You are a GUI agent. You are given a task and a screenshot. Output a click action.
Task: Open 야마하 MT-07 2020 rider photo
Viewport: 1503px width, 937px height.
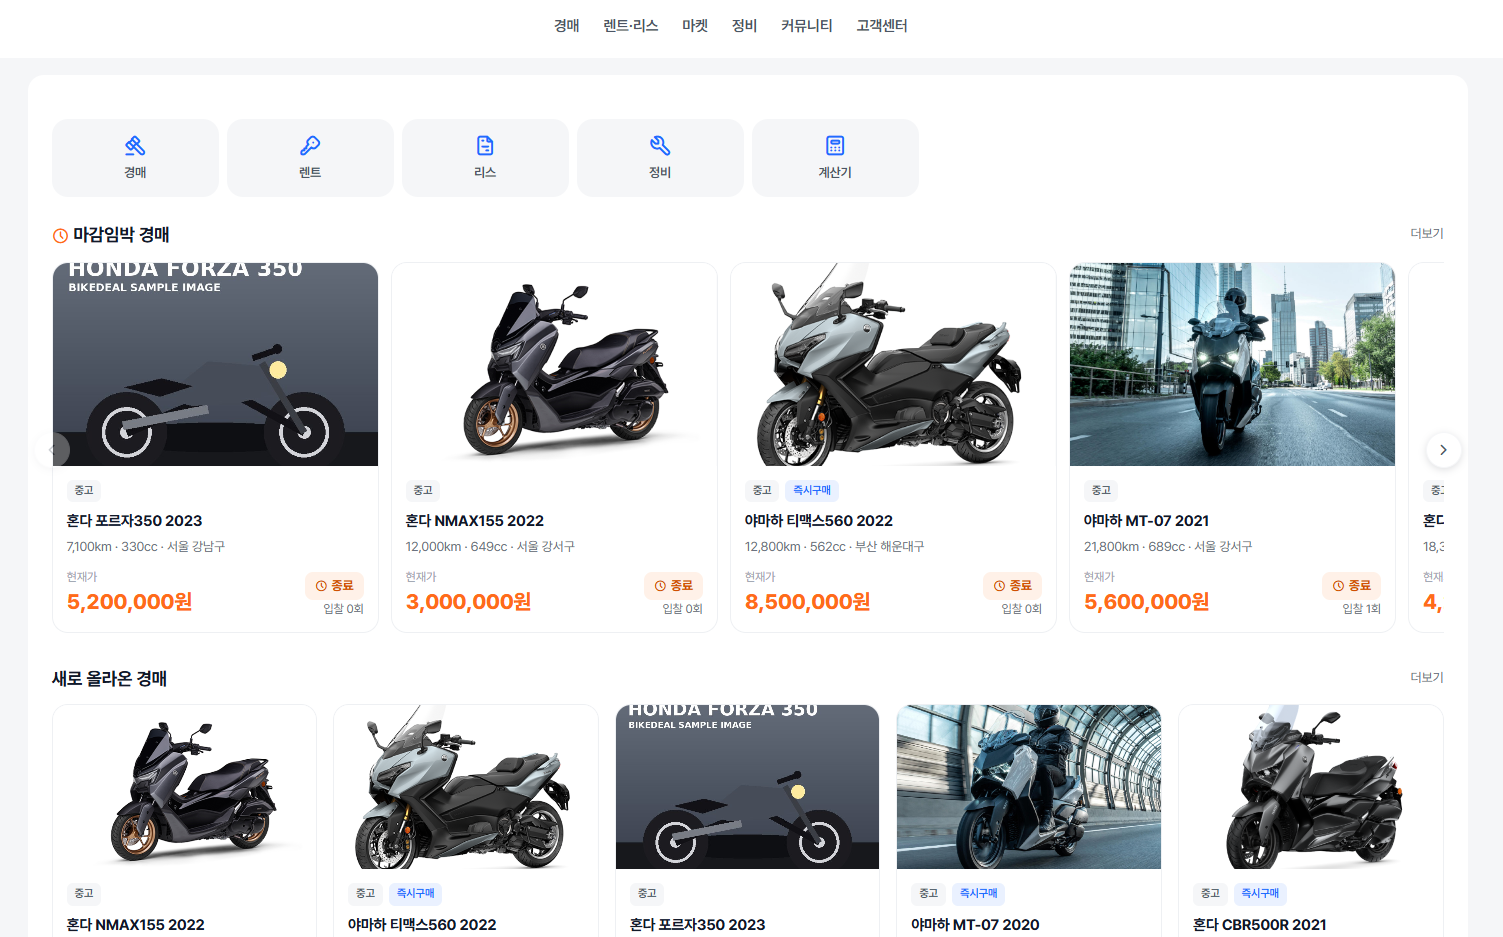1029,787
